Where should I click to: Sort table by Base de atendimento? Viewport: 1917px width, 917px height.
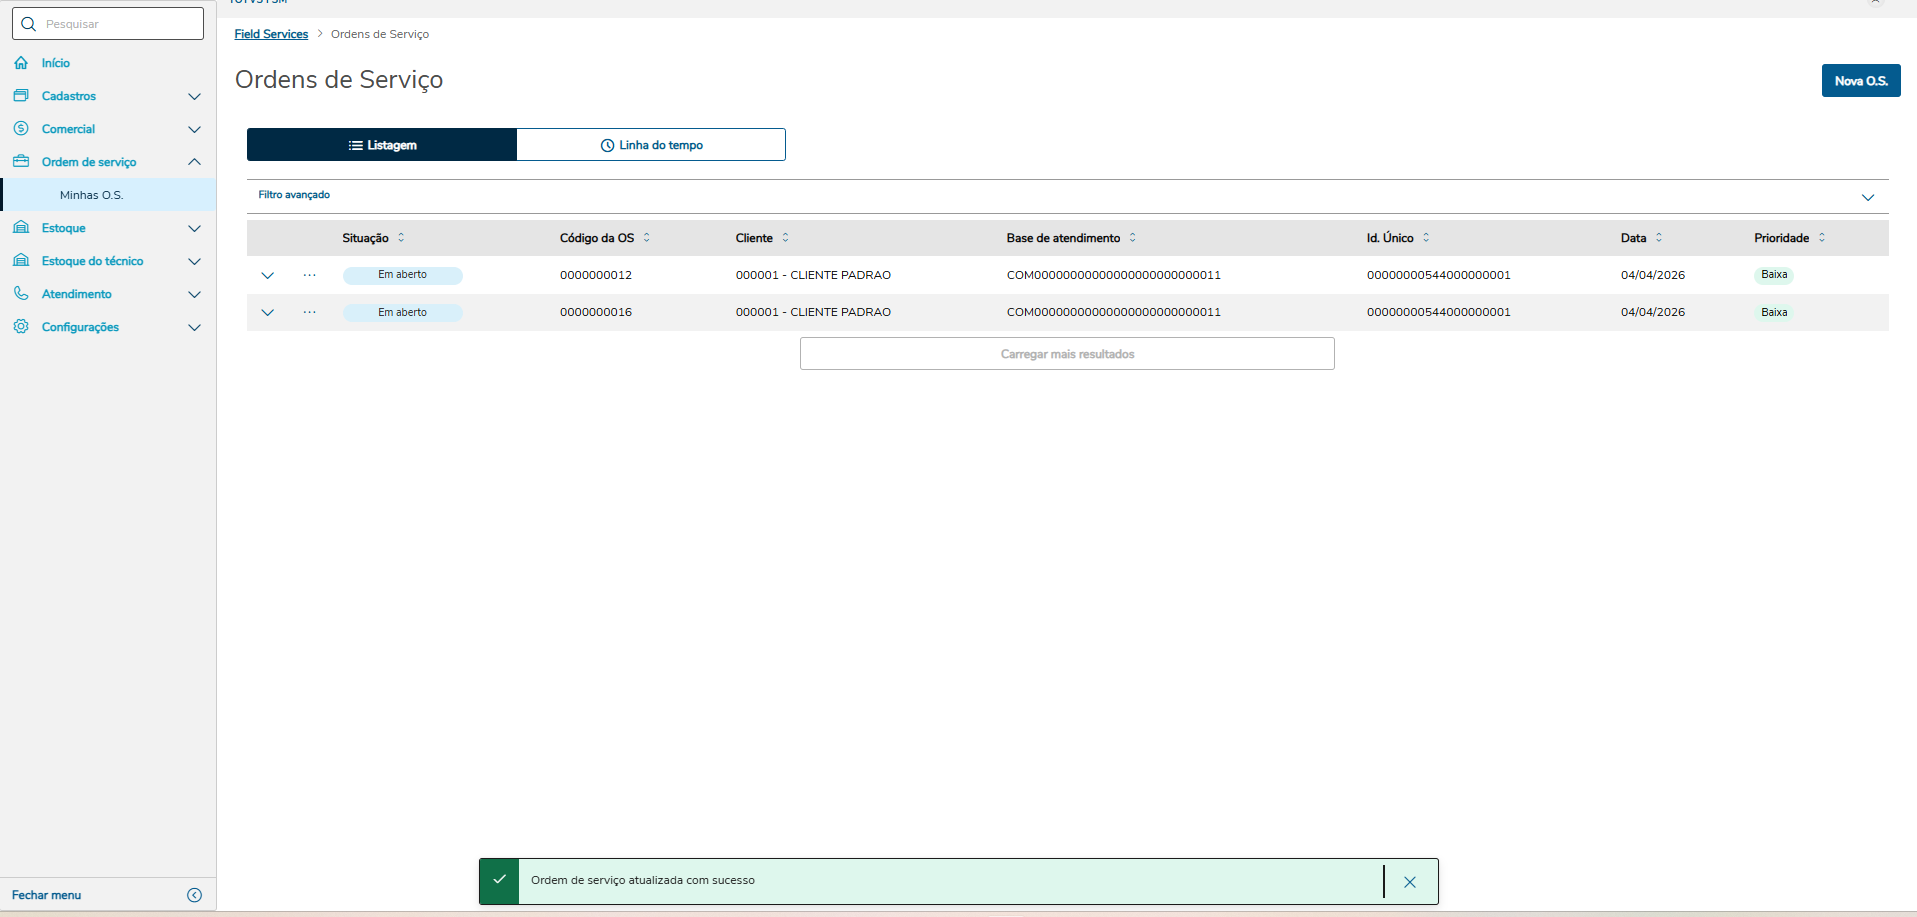tap(1133, 238)
